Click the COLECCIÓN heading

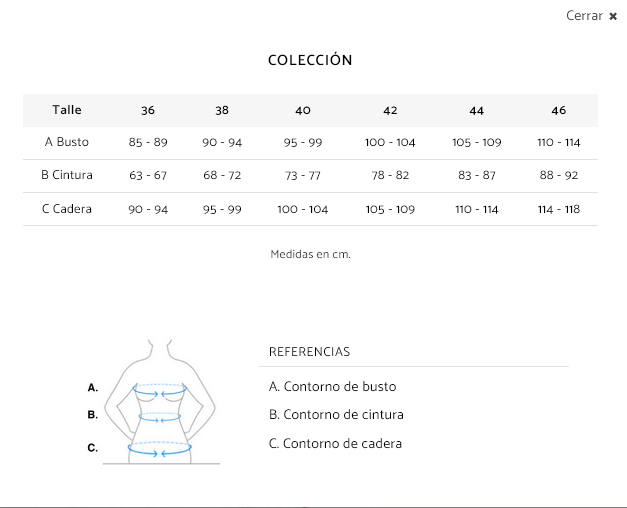310,60
